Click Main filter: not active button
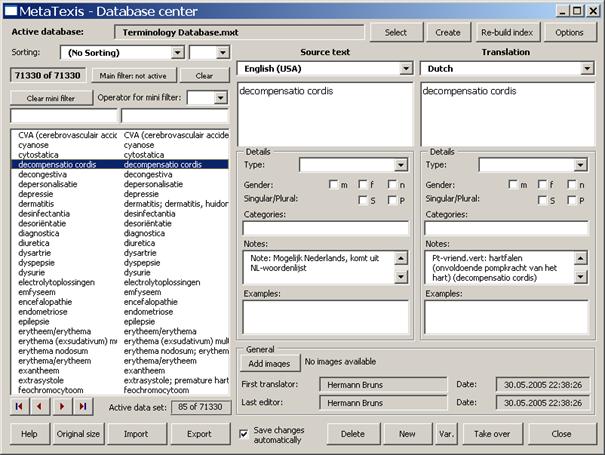The height and width of the screenshot is (455, 605). point(134,76)
